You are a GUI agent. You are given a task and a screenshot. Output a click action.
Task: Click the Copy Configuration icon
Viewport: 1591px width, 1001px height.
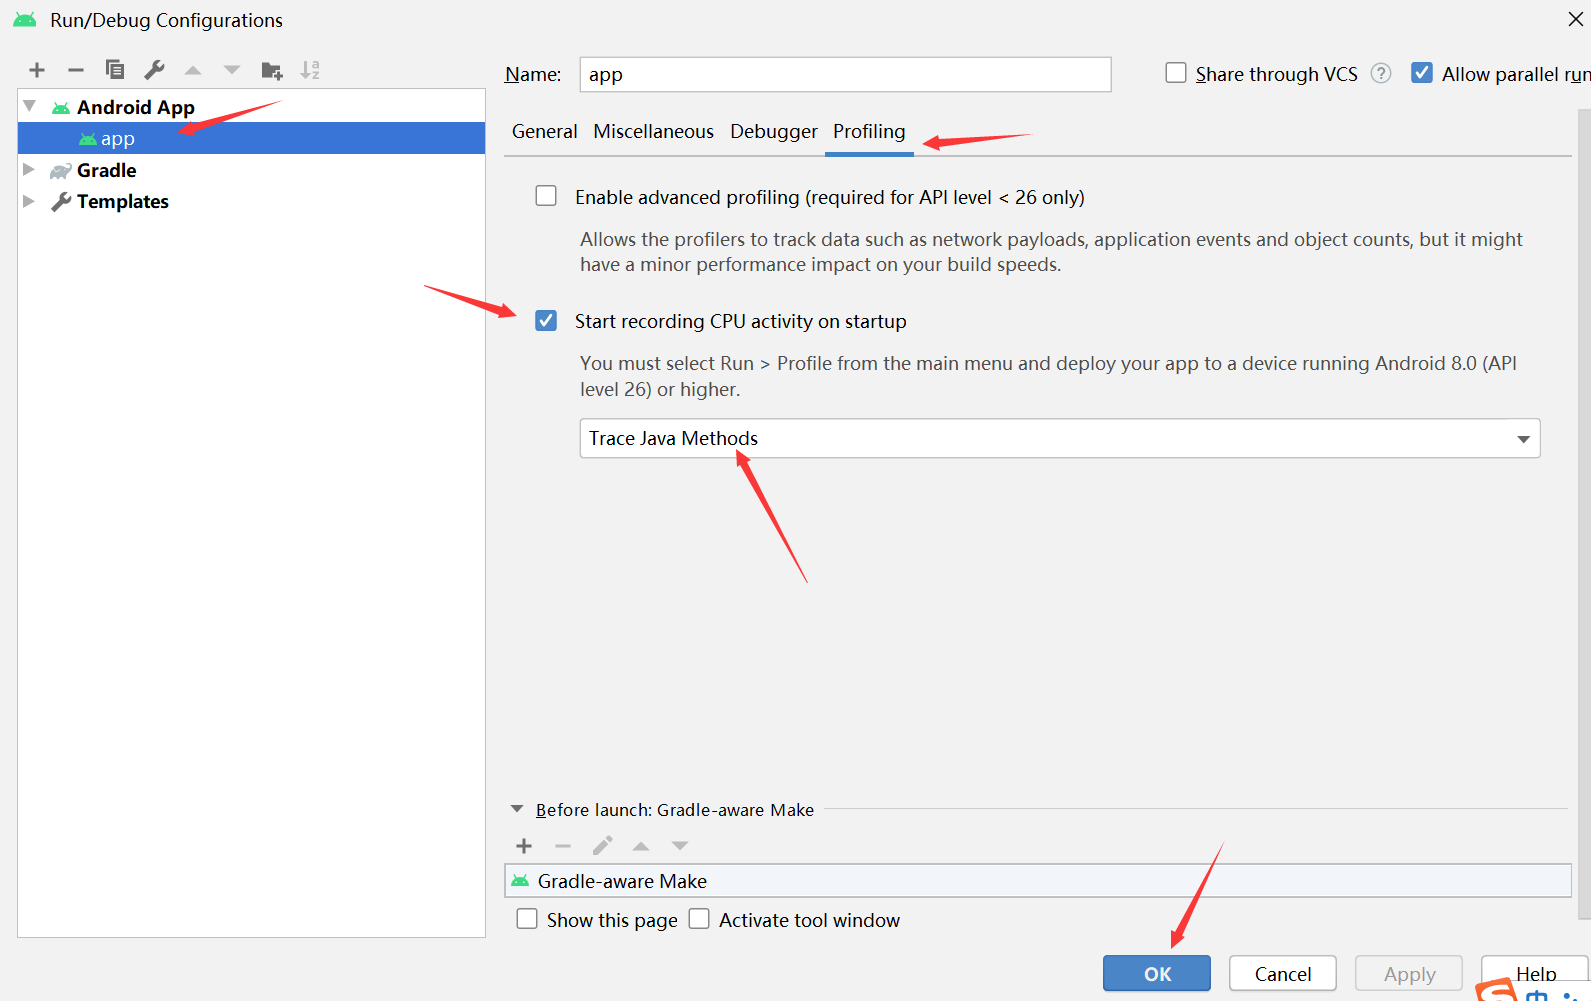click(115, 70)
